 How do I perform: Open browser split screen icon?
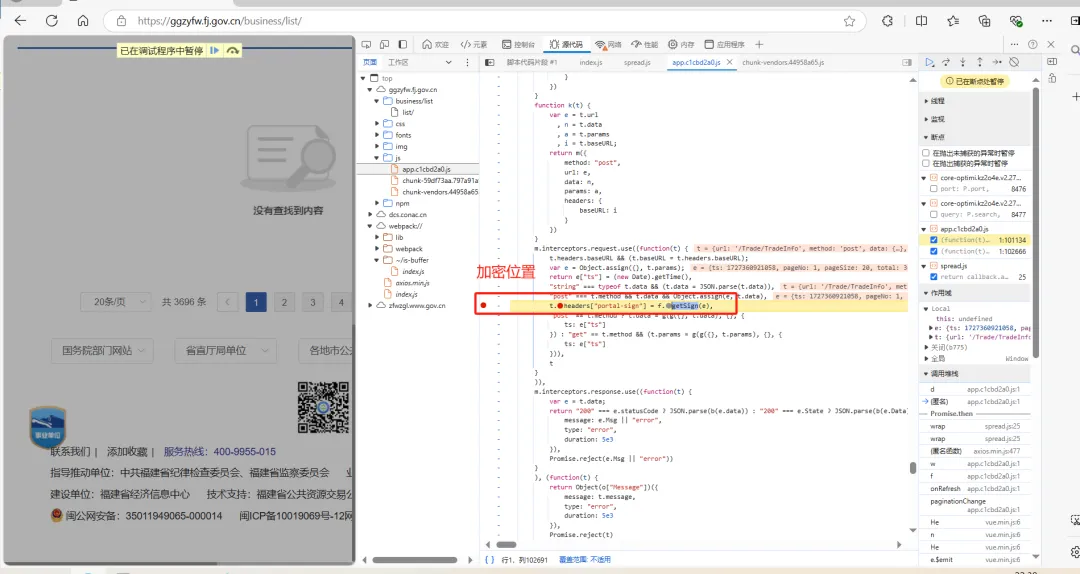pyautogui.click(x=922, y=21)
